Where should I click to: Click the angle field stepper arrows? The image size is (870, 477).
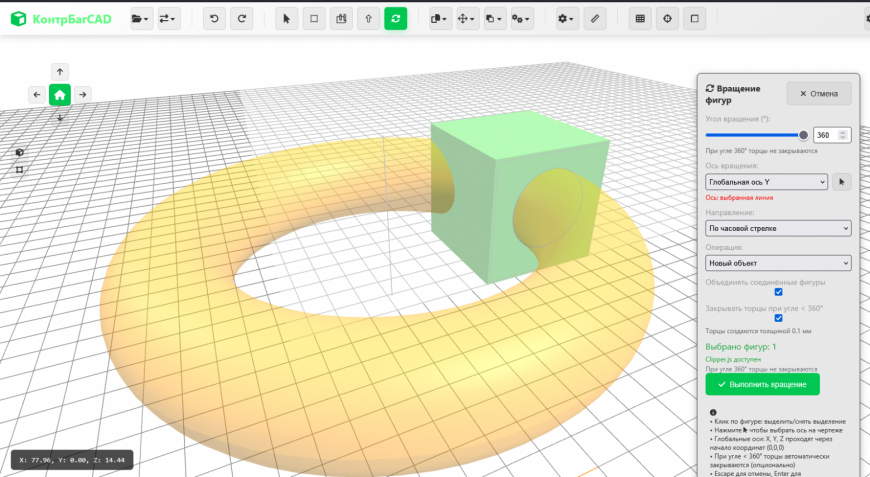coord(843,135)
